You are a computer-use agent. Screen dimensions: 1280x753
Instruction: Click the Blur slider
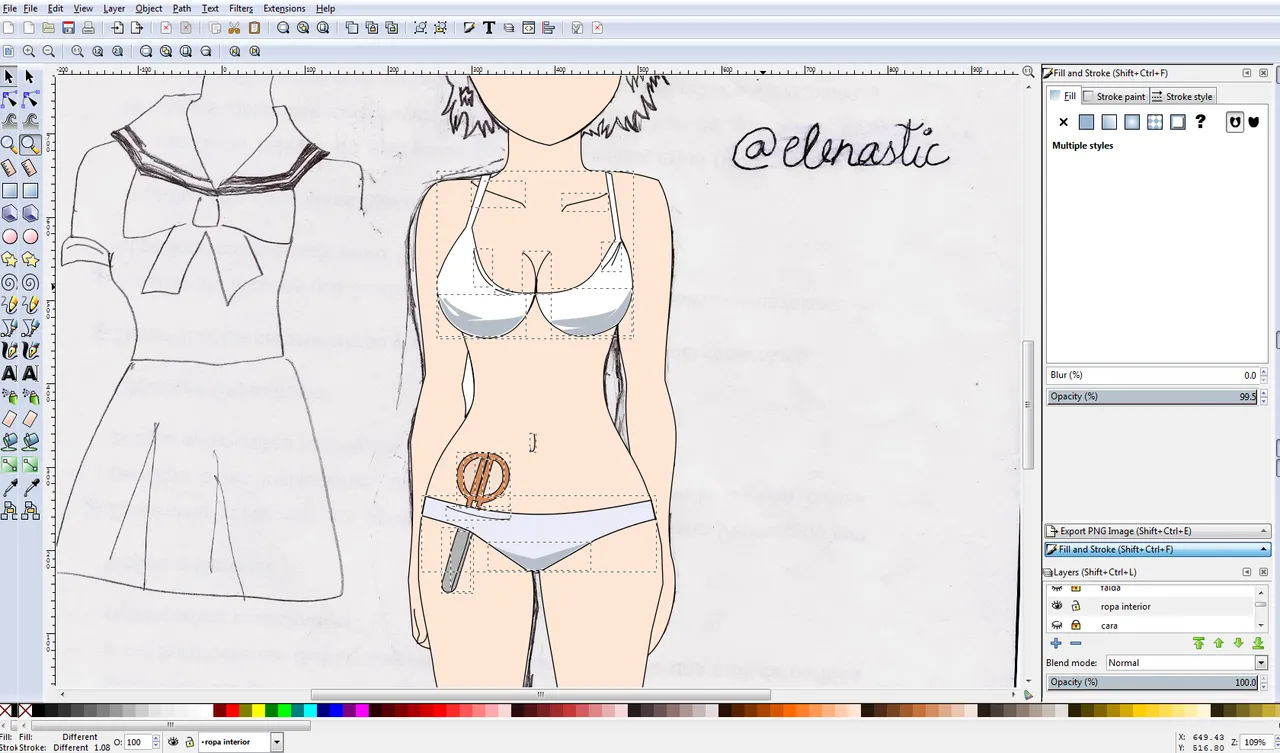pyautogui.click(x=1153, y=375)
